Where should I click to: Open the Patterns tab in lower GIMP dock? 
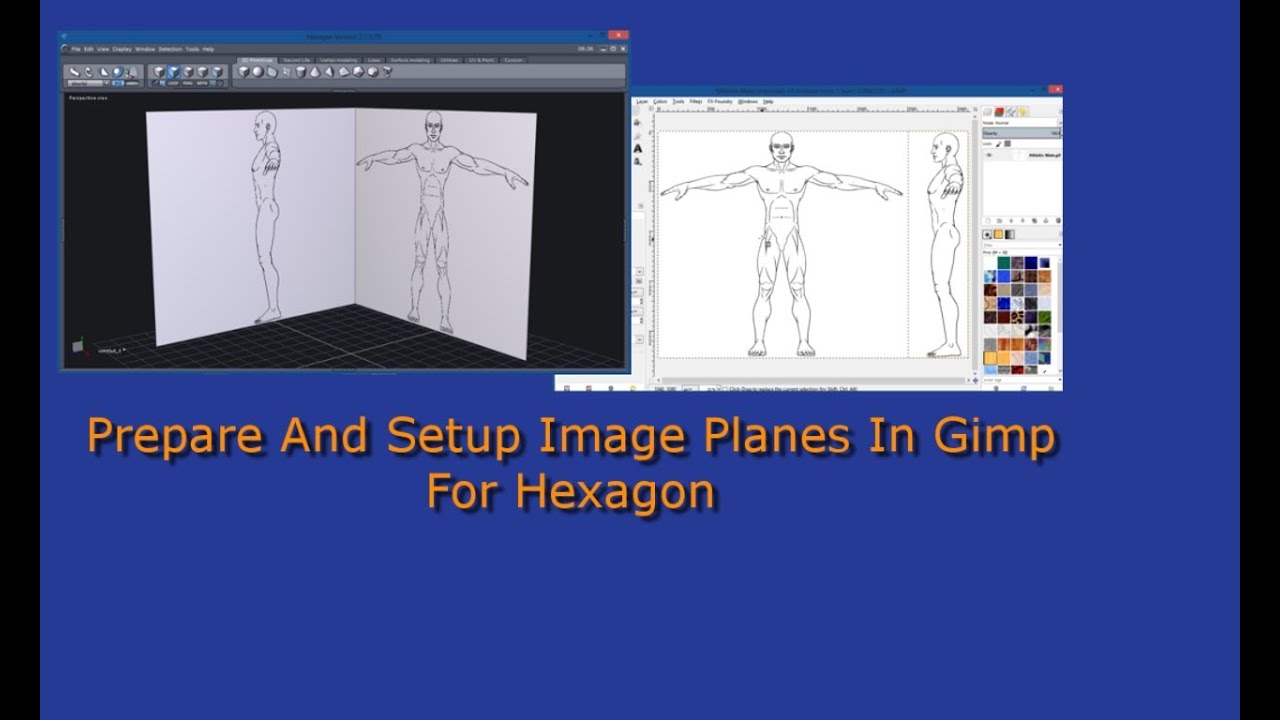[x=999, y=234]
